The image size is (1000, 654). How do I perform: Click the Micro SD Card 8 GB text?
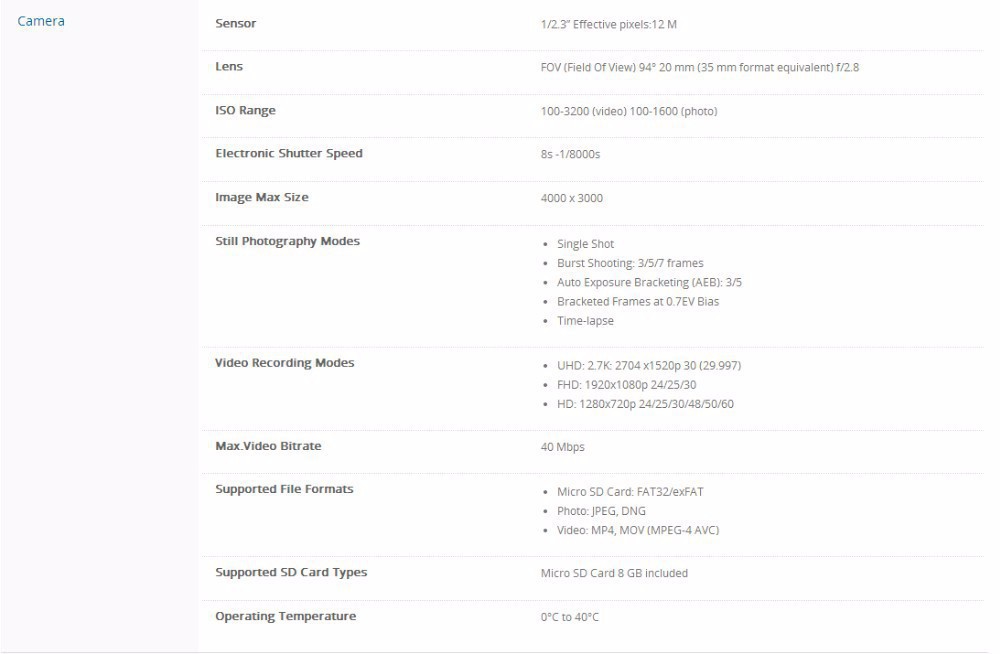(x=614, y=573)
